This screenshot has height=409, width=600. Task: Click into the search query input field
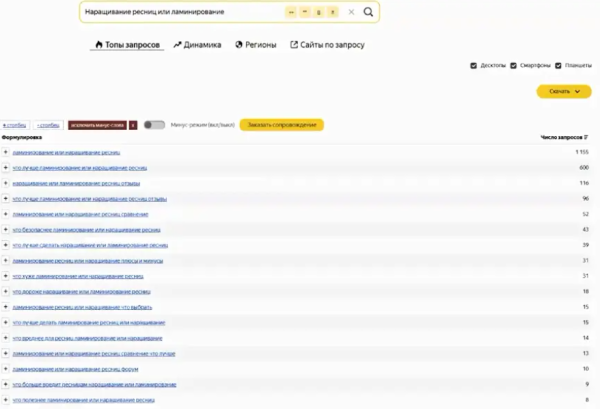[170, 13]
